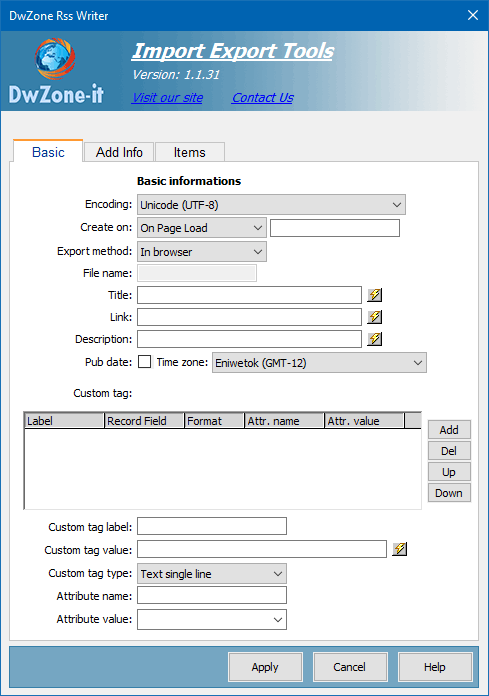Click the Down button for custom tags
Image resolution: width=489 pixels, height=696 pixels.
tap(449, 493)
